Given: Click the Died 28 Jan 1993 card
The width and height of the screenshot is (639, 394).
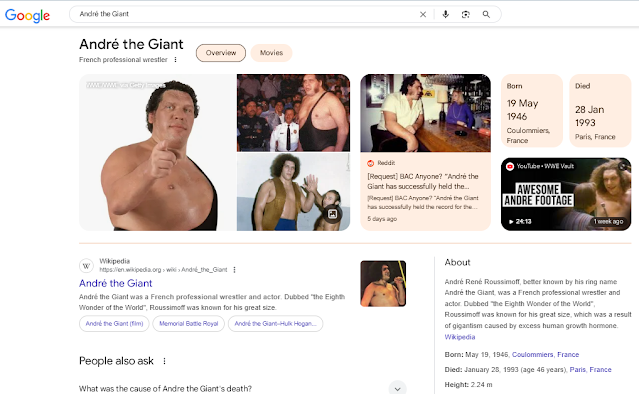Looking at the screenshot, I should point(600,111).
